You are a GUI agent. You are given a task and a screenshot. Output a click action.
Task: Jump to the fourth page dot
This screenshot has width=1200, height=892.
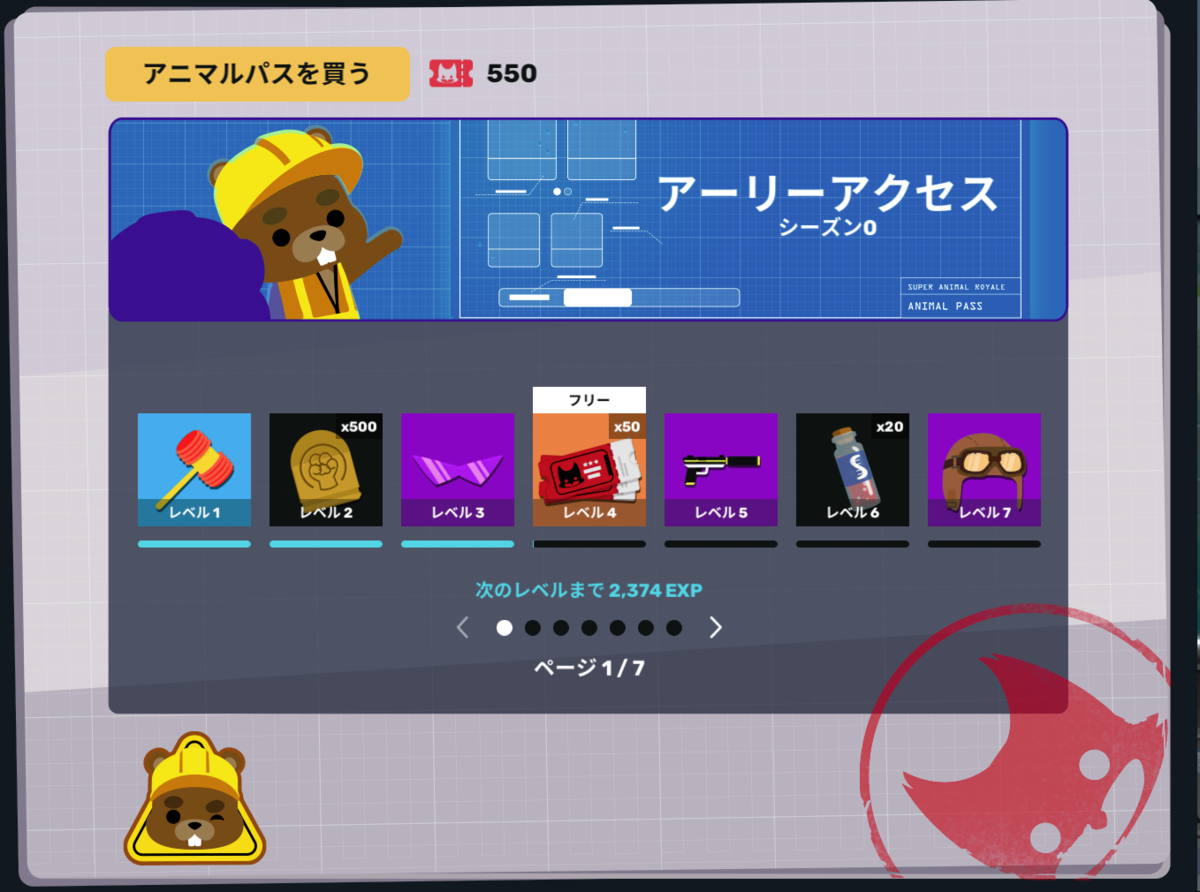589,627
